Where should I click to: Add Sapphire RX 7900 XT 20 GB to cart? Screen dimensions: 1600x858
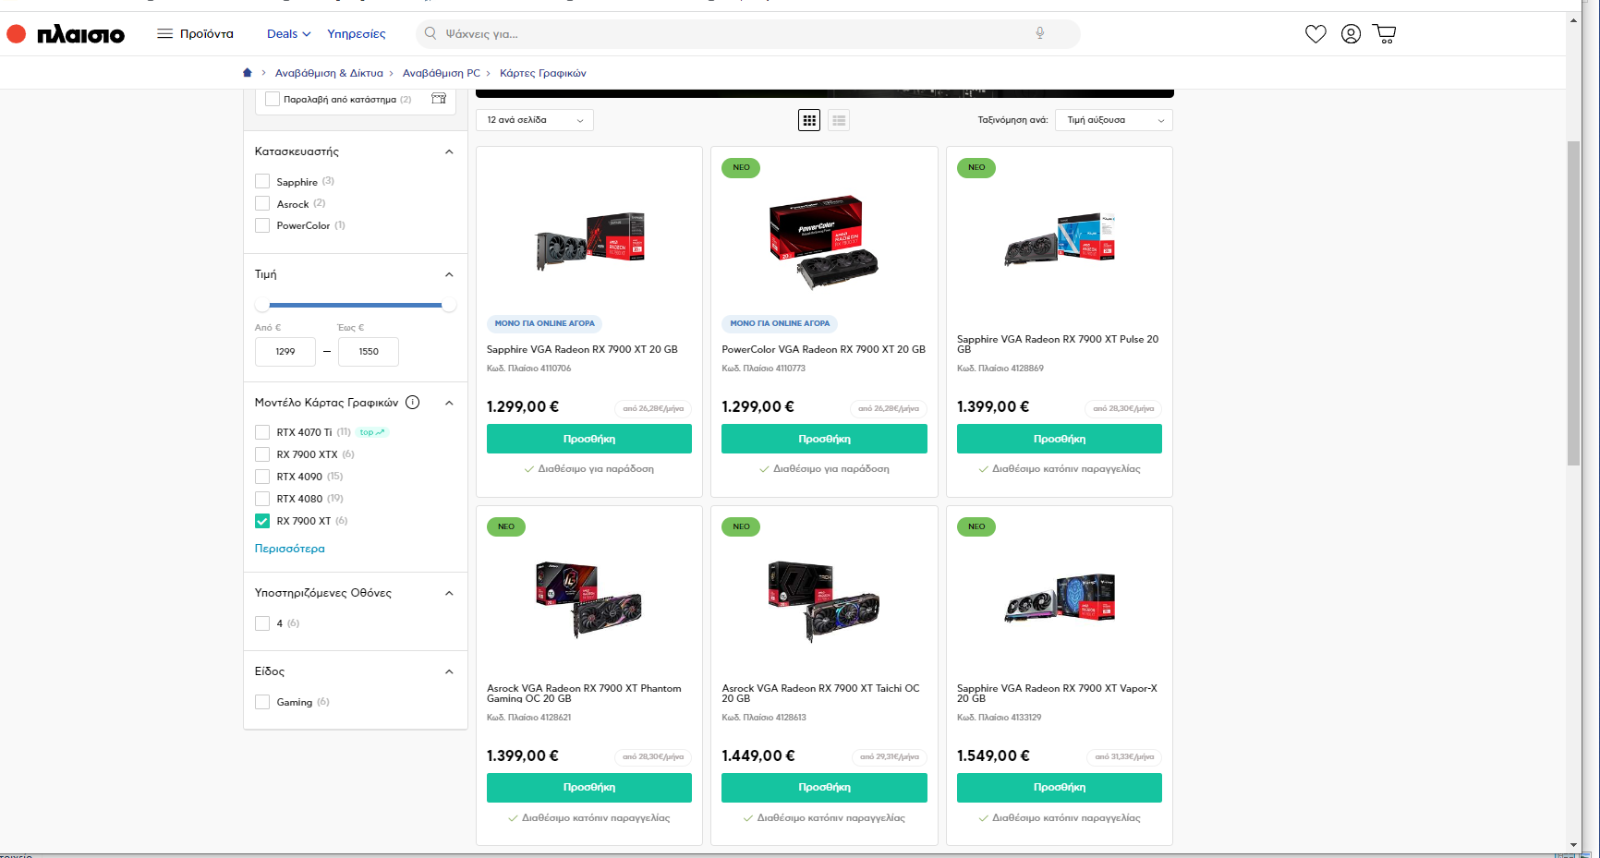click(589, 439)
